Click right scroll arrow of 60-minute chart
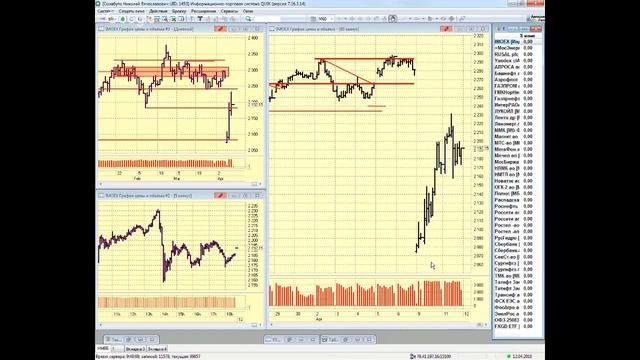The height and width of the screenshot is (360, 640). click(486, 325)
